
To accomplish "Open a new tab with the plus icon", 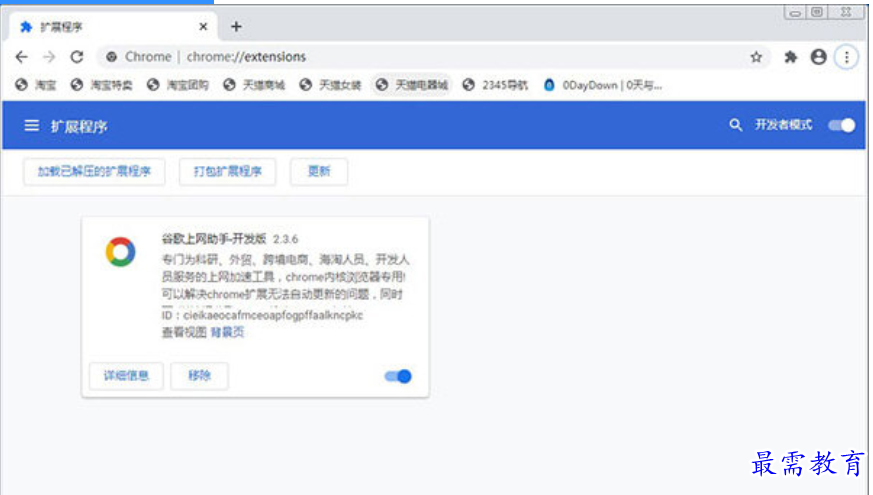I will (x=236, y=26).
